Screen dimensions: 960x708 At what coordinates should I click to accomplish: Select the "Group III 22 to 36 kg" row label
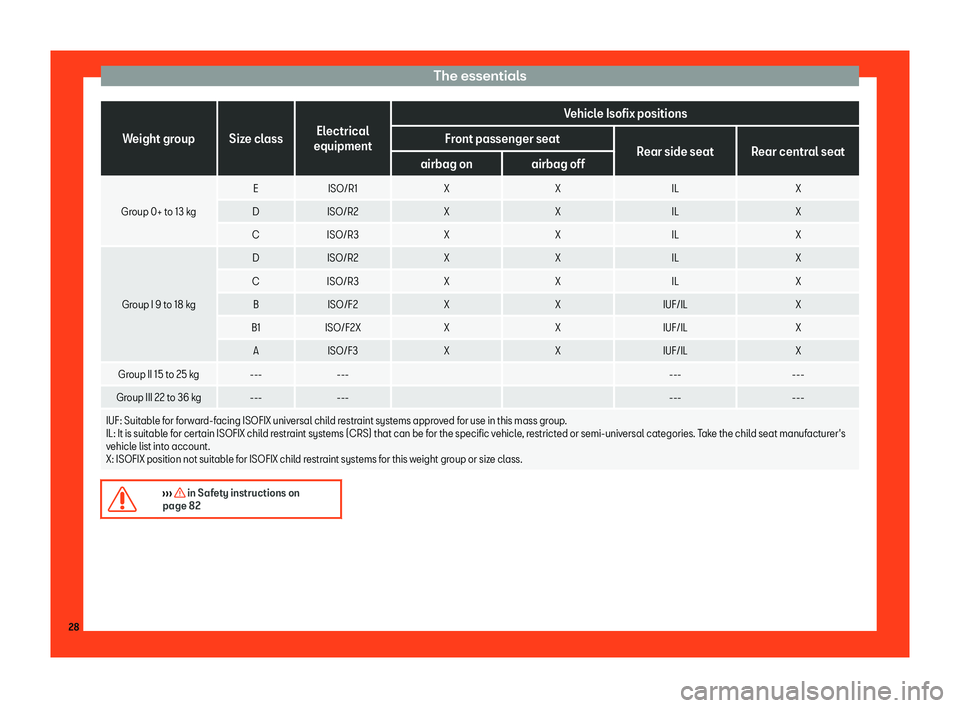[158, 397]
